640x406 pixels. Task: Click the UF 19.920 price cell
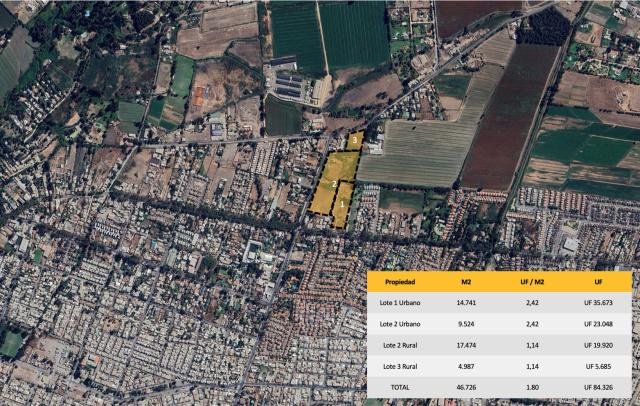tap(598, 345)
